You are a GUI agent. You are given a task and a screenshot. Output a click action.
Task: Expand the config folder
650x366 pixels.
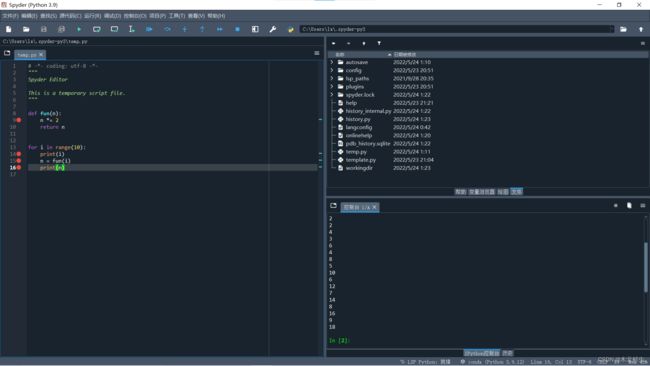(332, 70)
